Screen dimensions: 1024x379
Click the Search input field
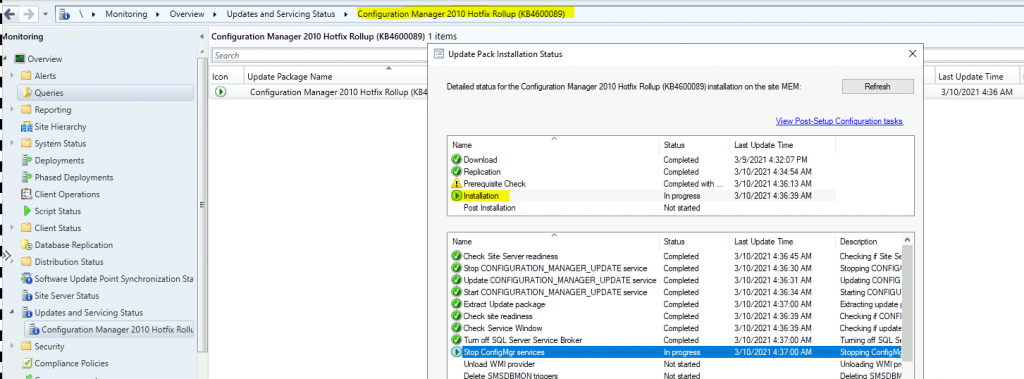coord(320,56)
